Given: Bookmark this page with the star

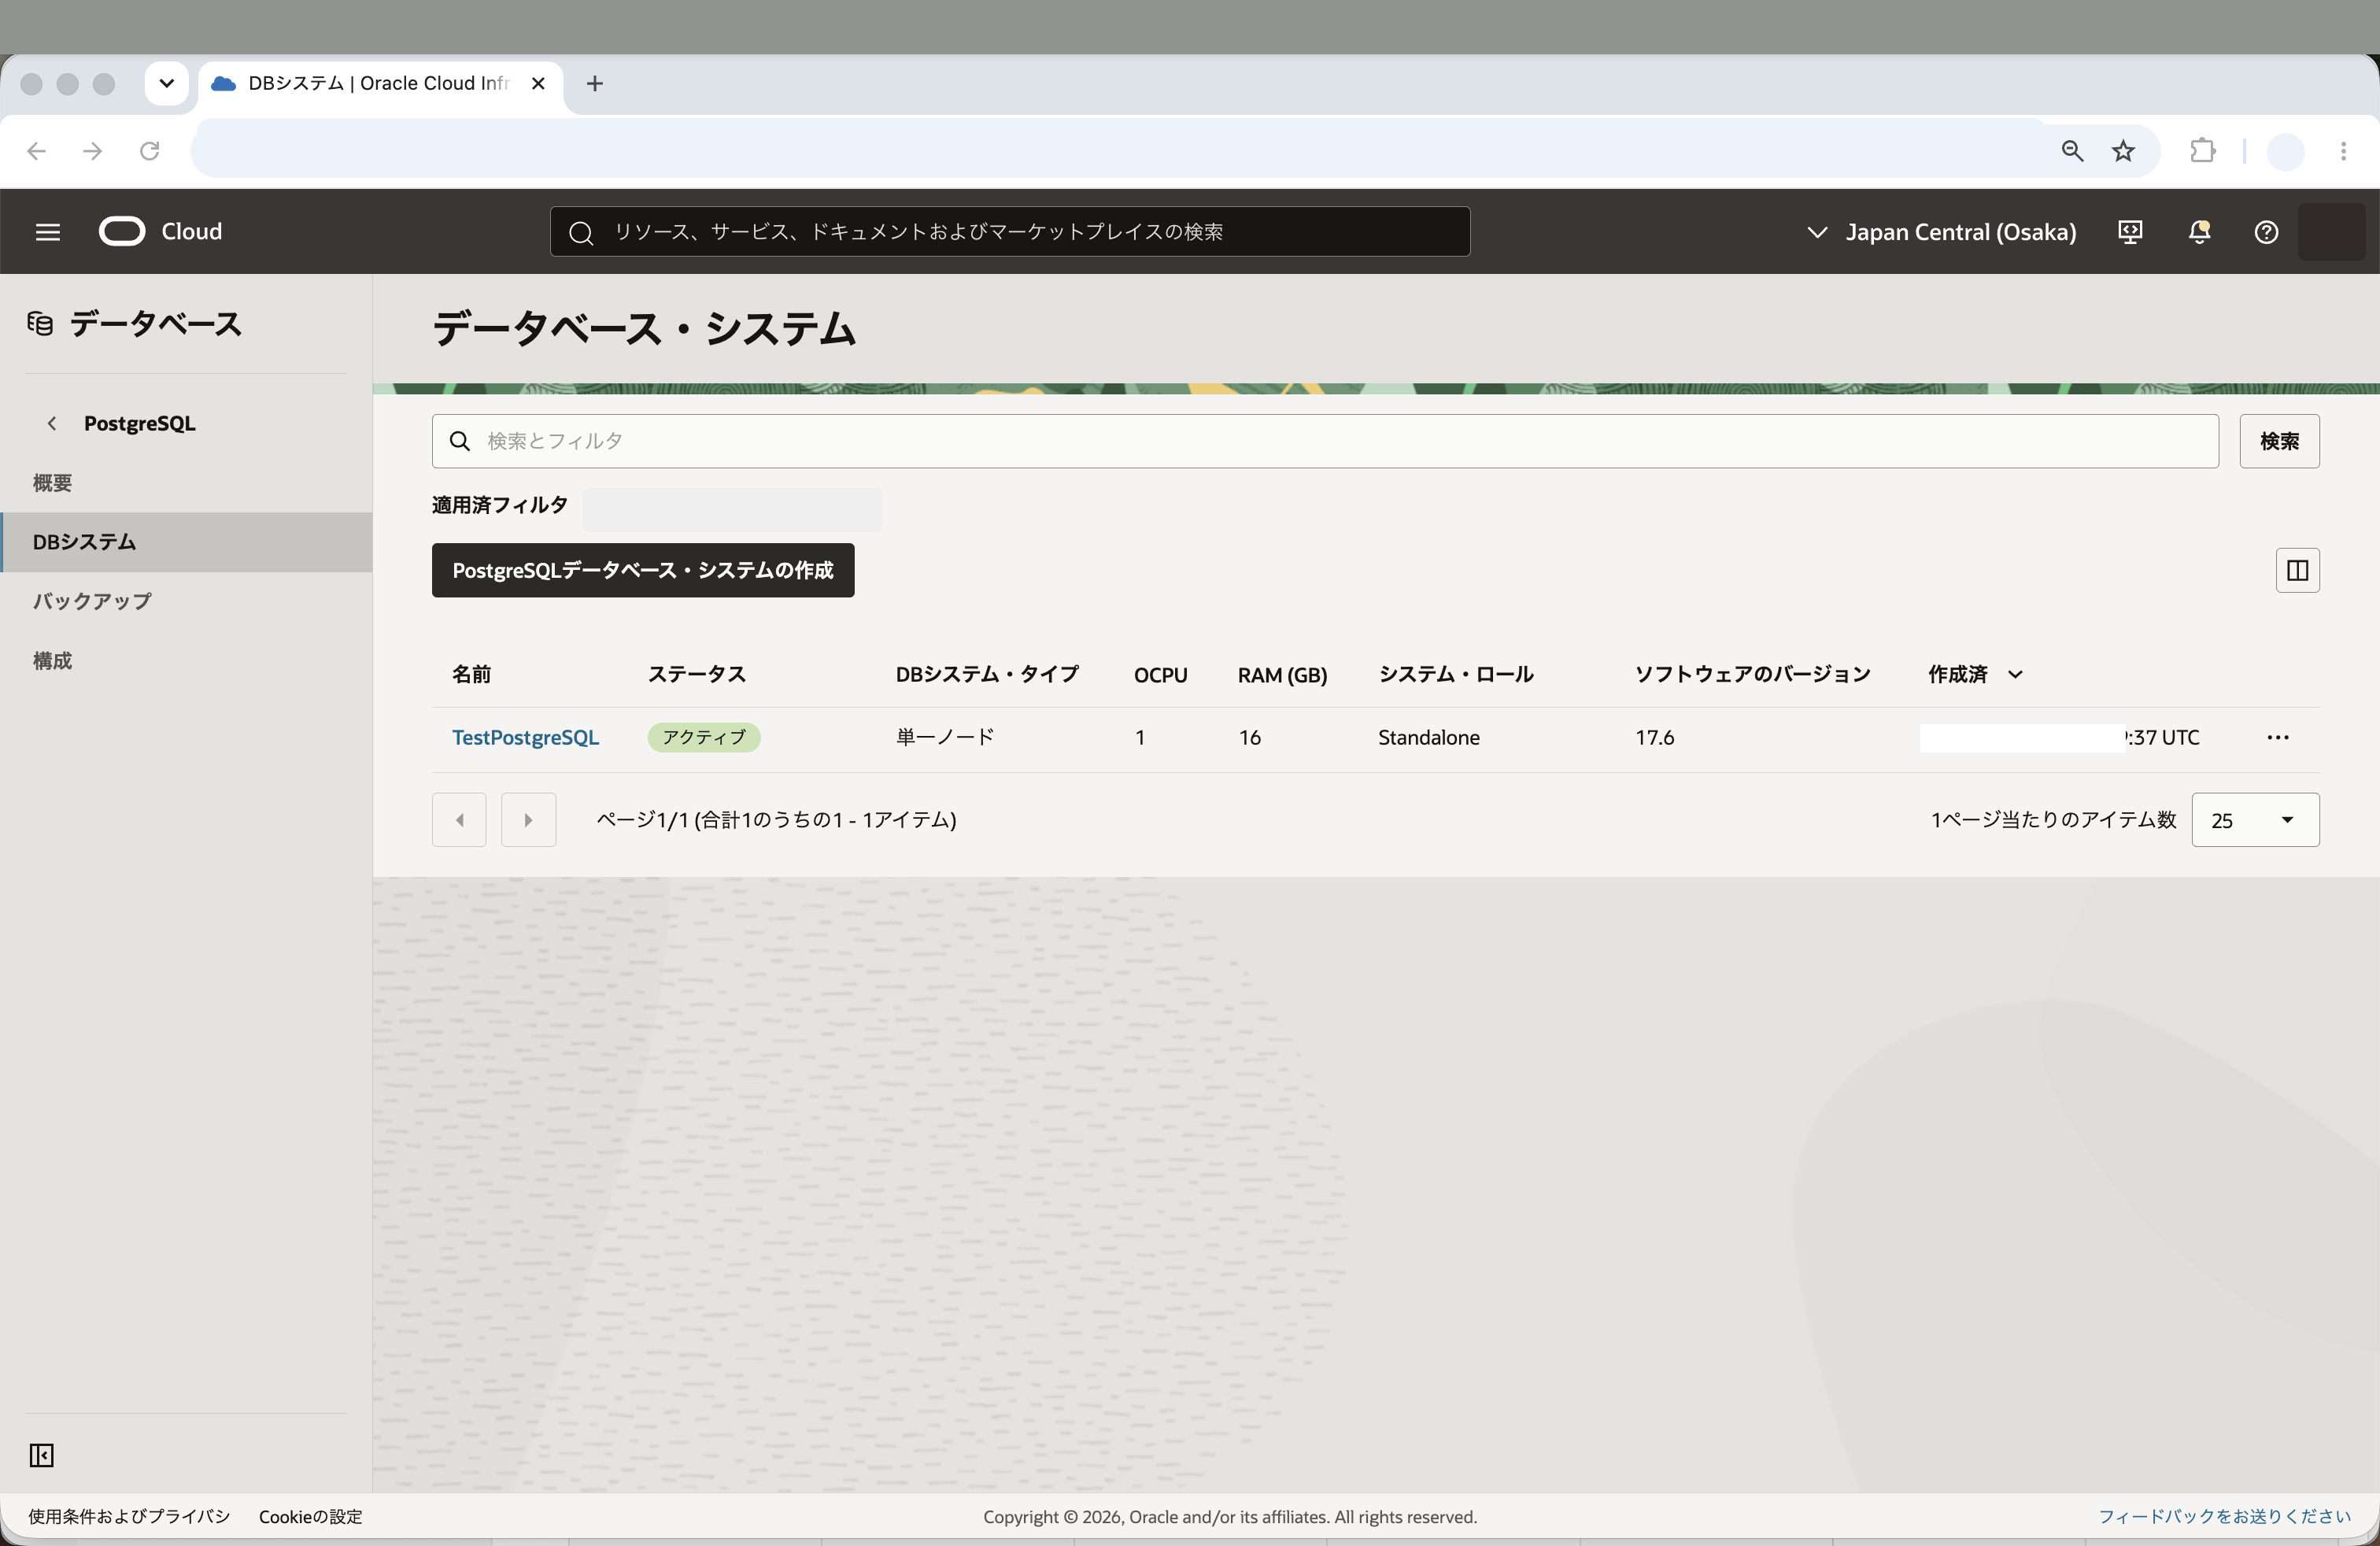Looking at the screenshot, I should click(x=2123, y=151).
